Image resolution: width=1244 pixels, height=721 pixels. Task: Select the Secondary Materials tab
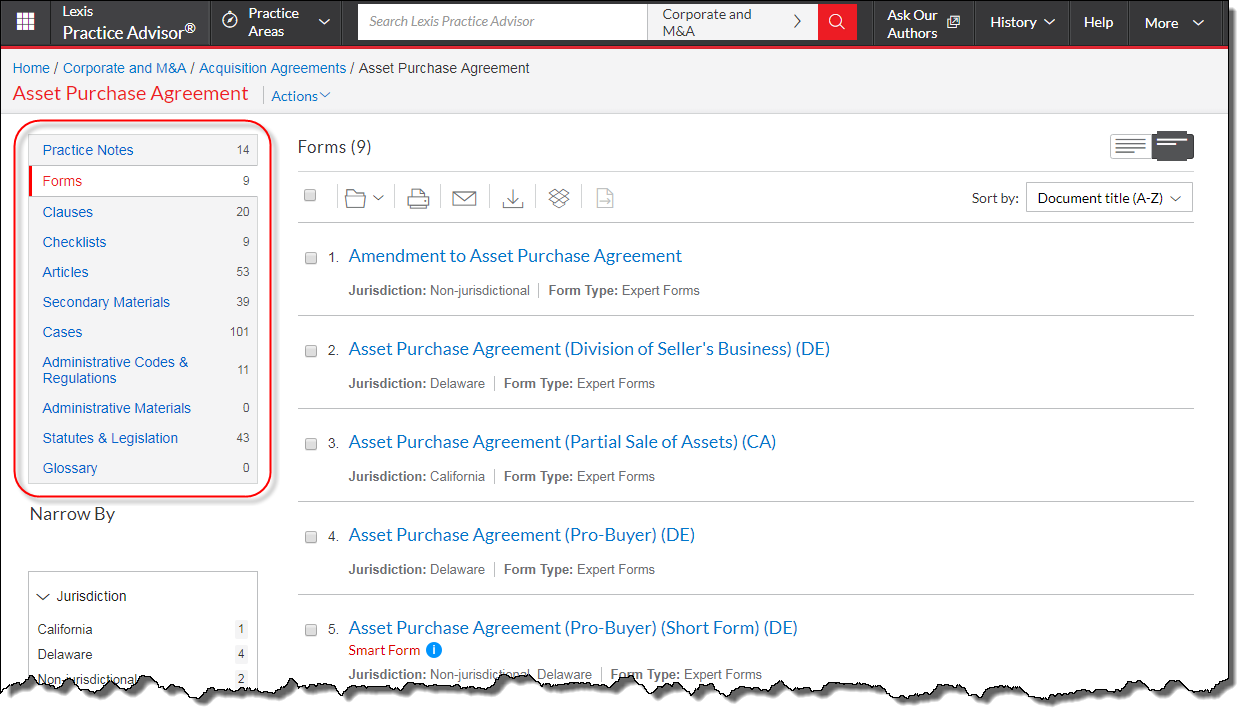tap(143, 302)
